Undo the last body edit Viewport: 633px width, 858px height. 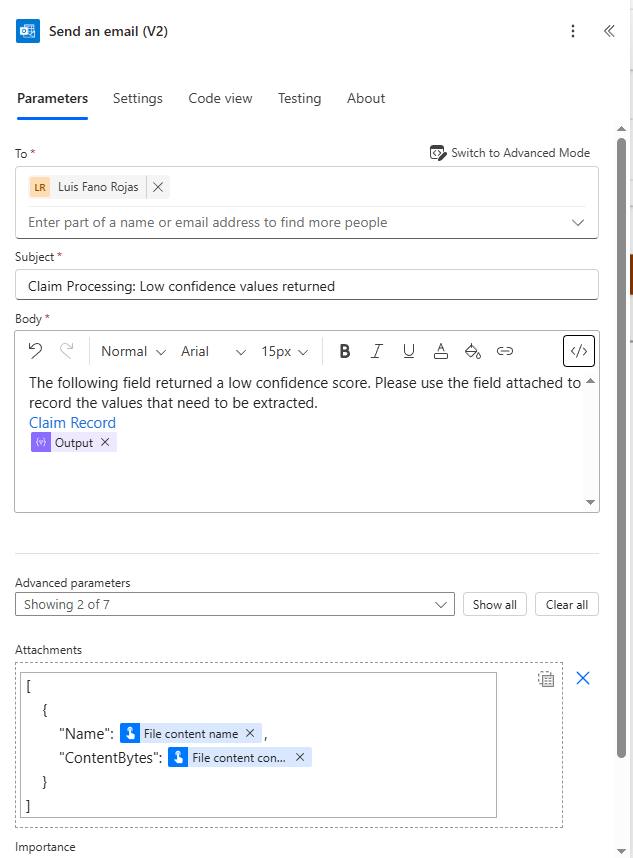point(35,351)
